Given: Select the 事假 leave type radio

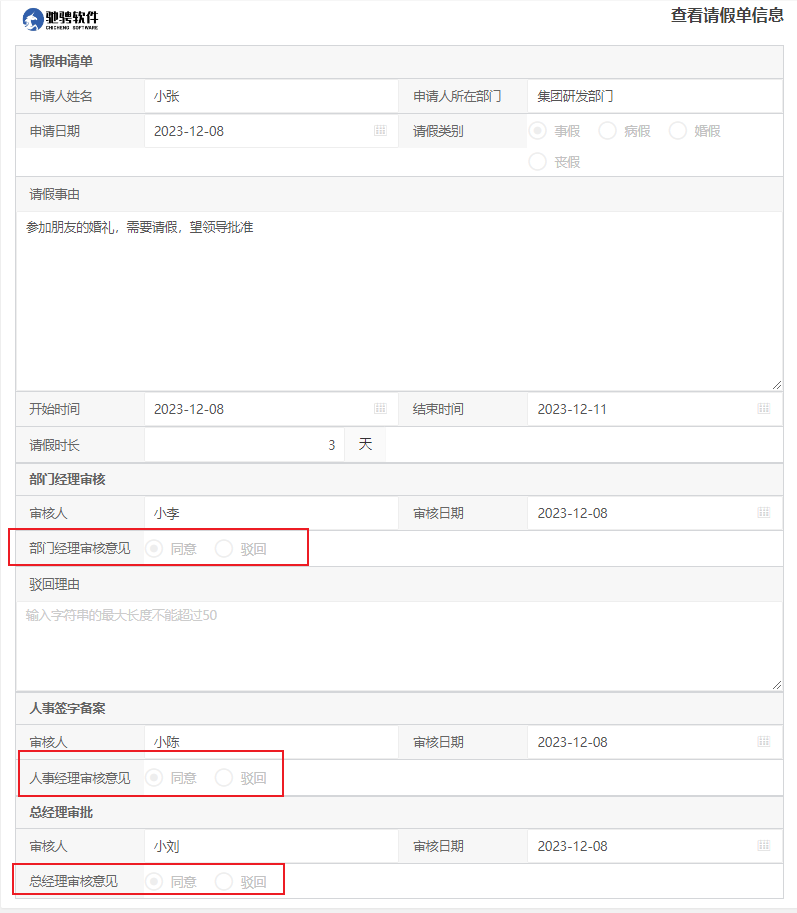Looking at the screenshot, I should pyautogui.click(x=538, y=131).
